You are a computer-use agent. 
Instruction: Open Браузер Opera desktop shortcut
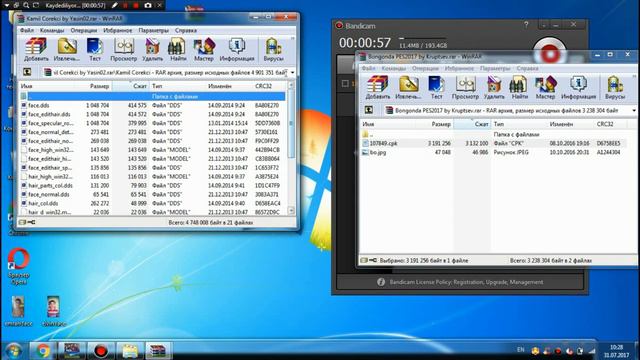[18, 265]
